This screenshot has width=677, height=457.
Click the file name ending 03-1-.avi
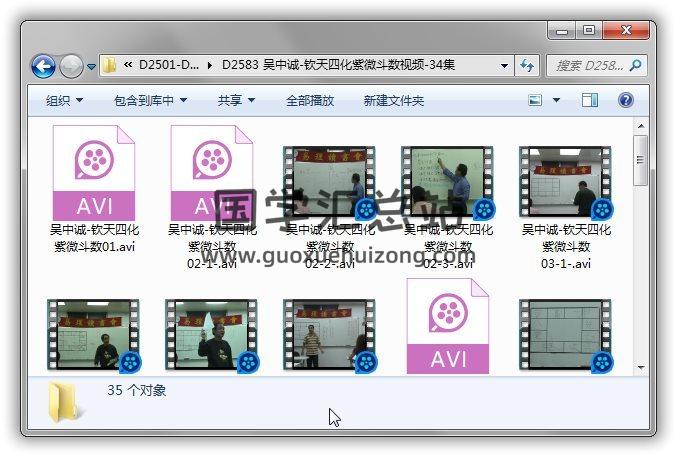566,246
